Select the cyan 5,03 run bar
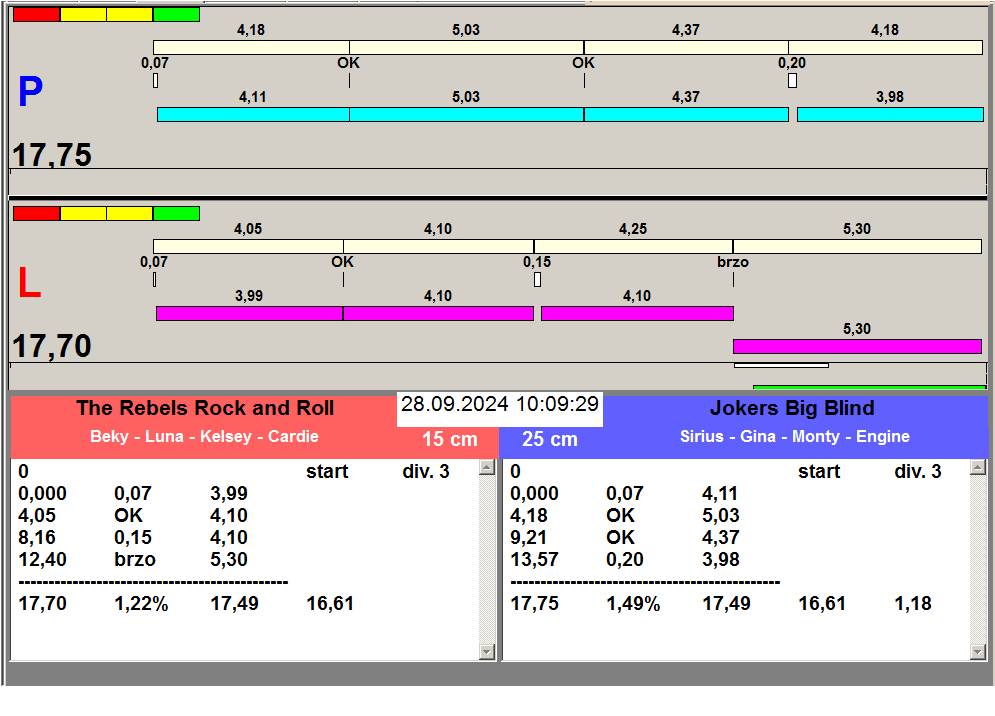 pyautogui.click(x=466, y=115)
